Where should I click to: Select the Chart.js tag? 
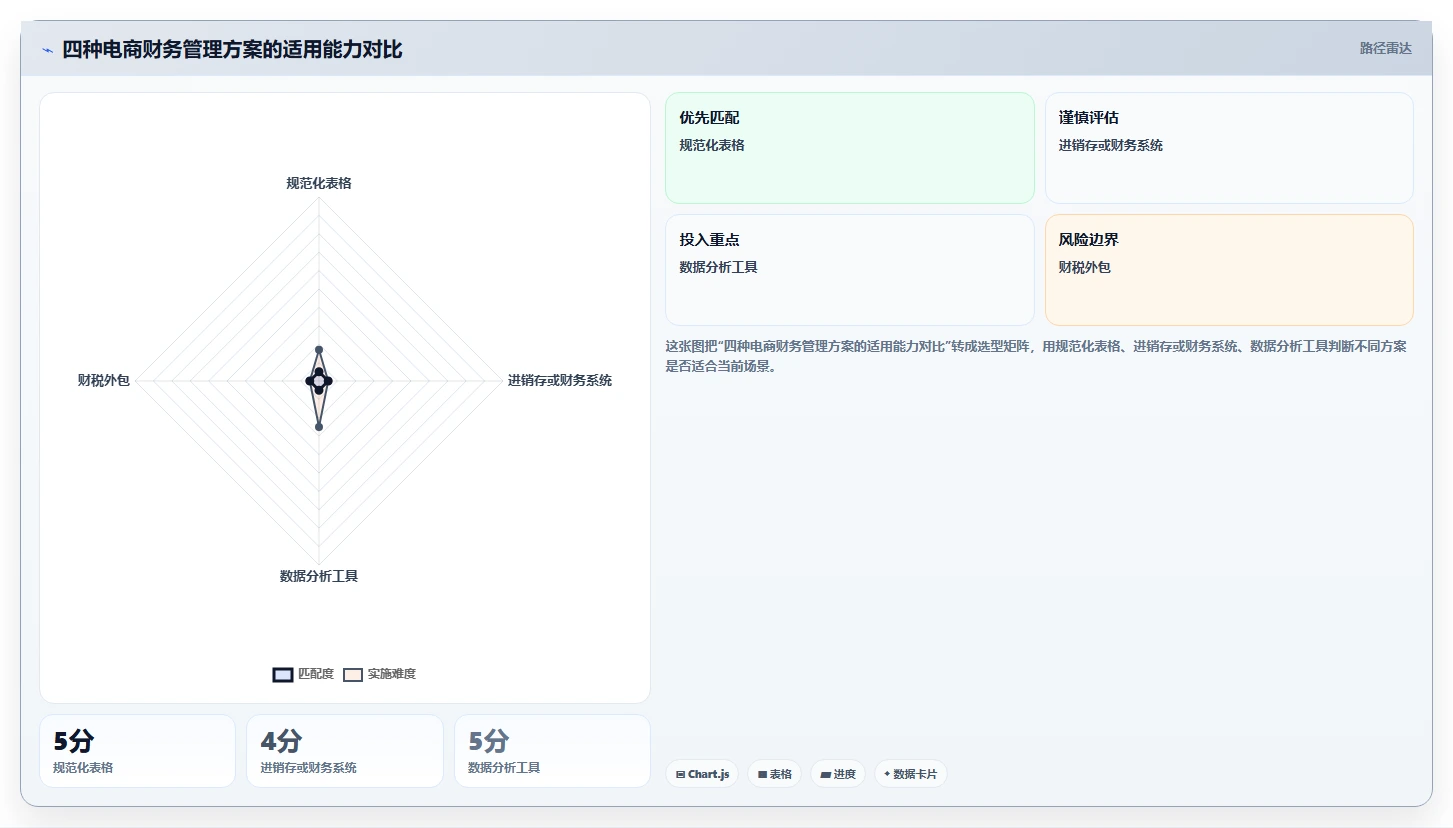[x=702, y=774]
